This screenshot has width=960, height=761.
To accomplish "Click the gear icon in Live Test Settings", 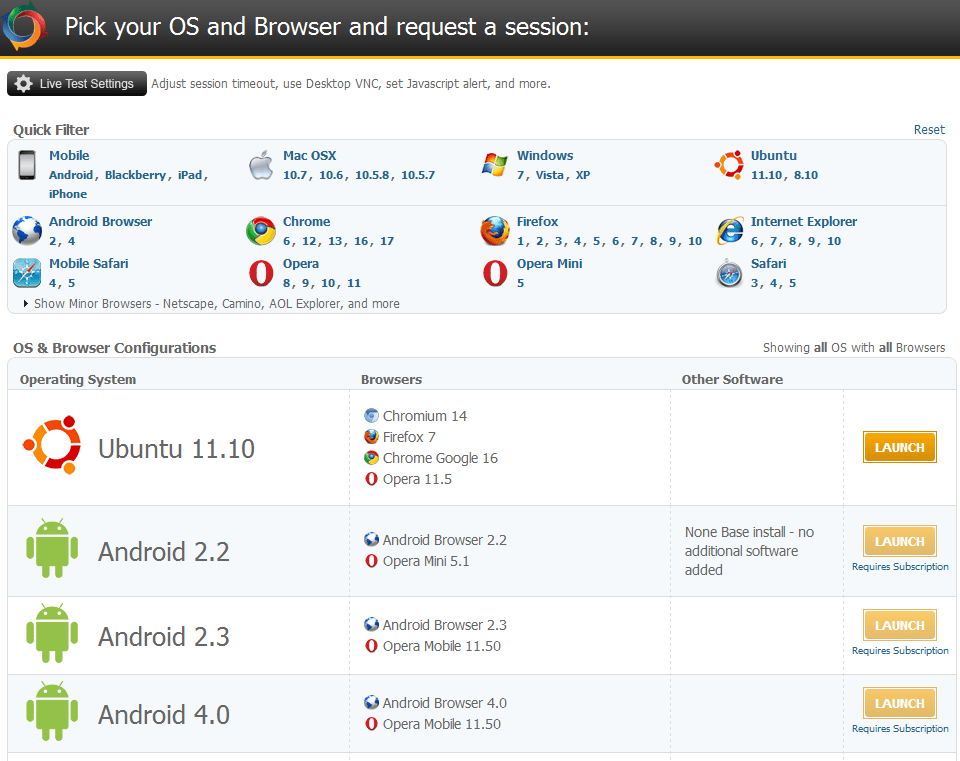I will pyautogui.click(x=23, y=84).
